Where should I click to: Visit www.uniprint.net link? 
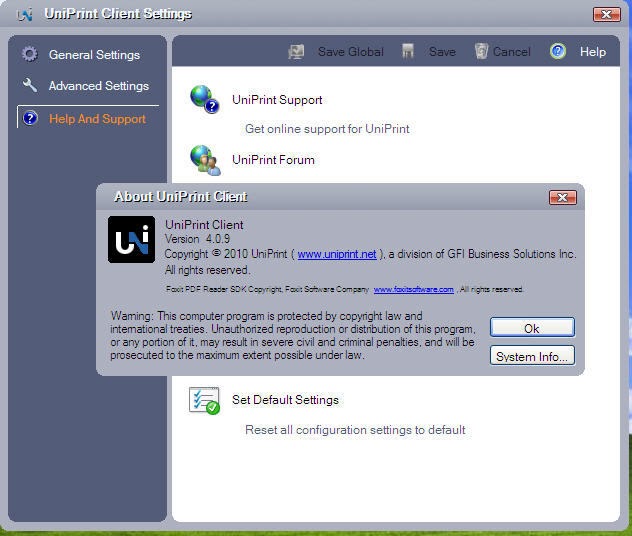click(x=337, y=254)
